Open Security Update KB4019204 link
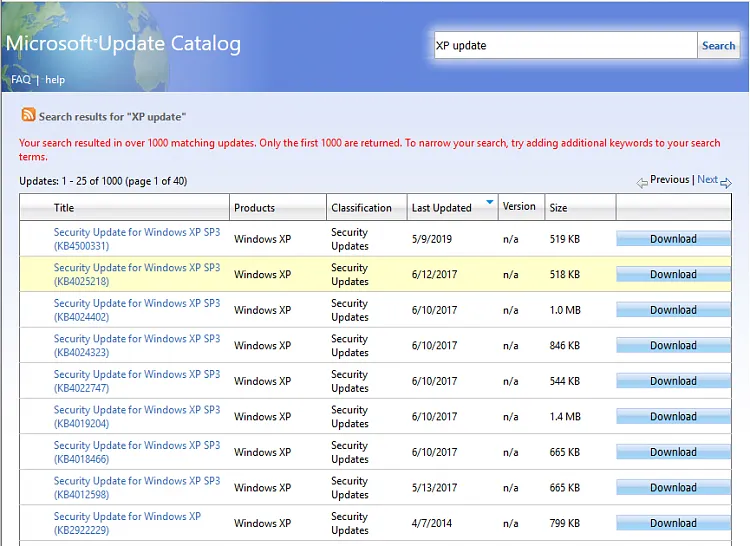Screen dimensions: 750x546 [x=137, y=416]
